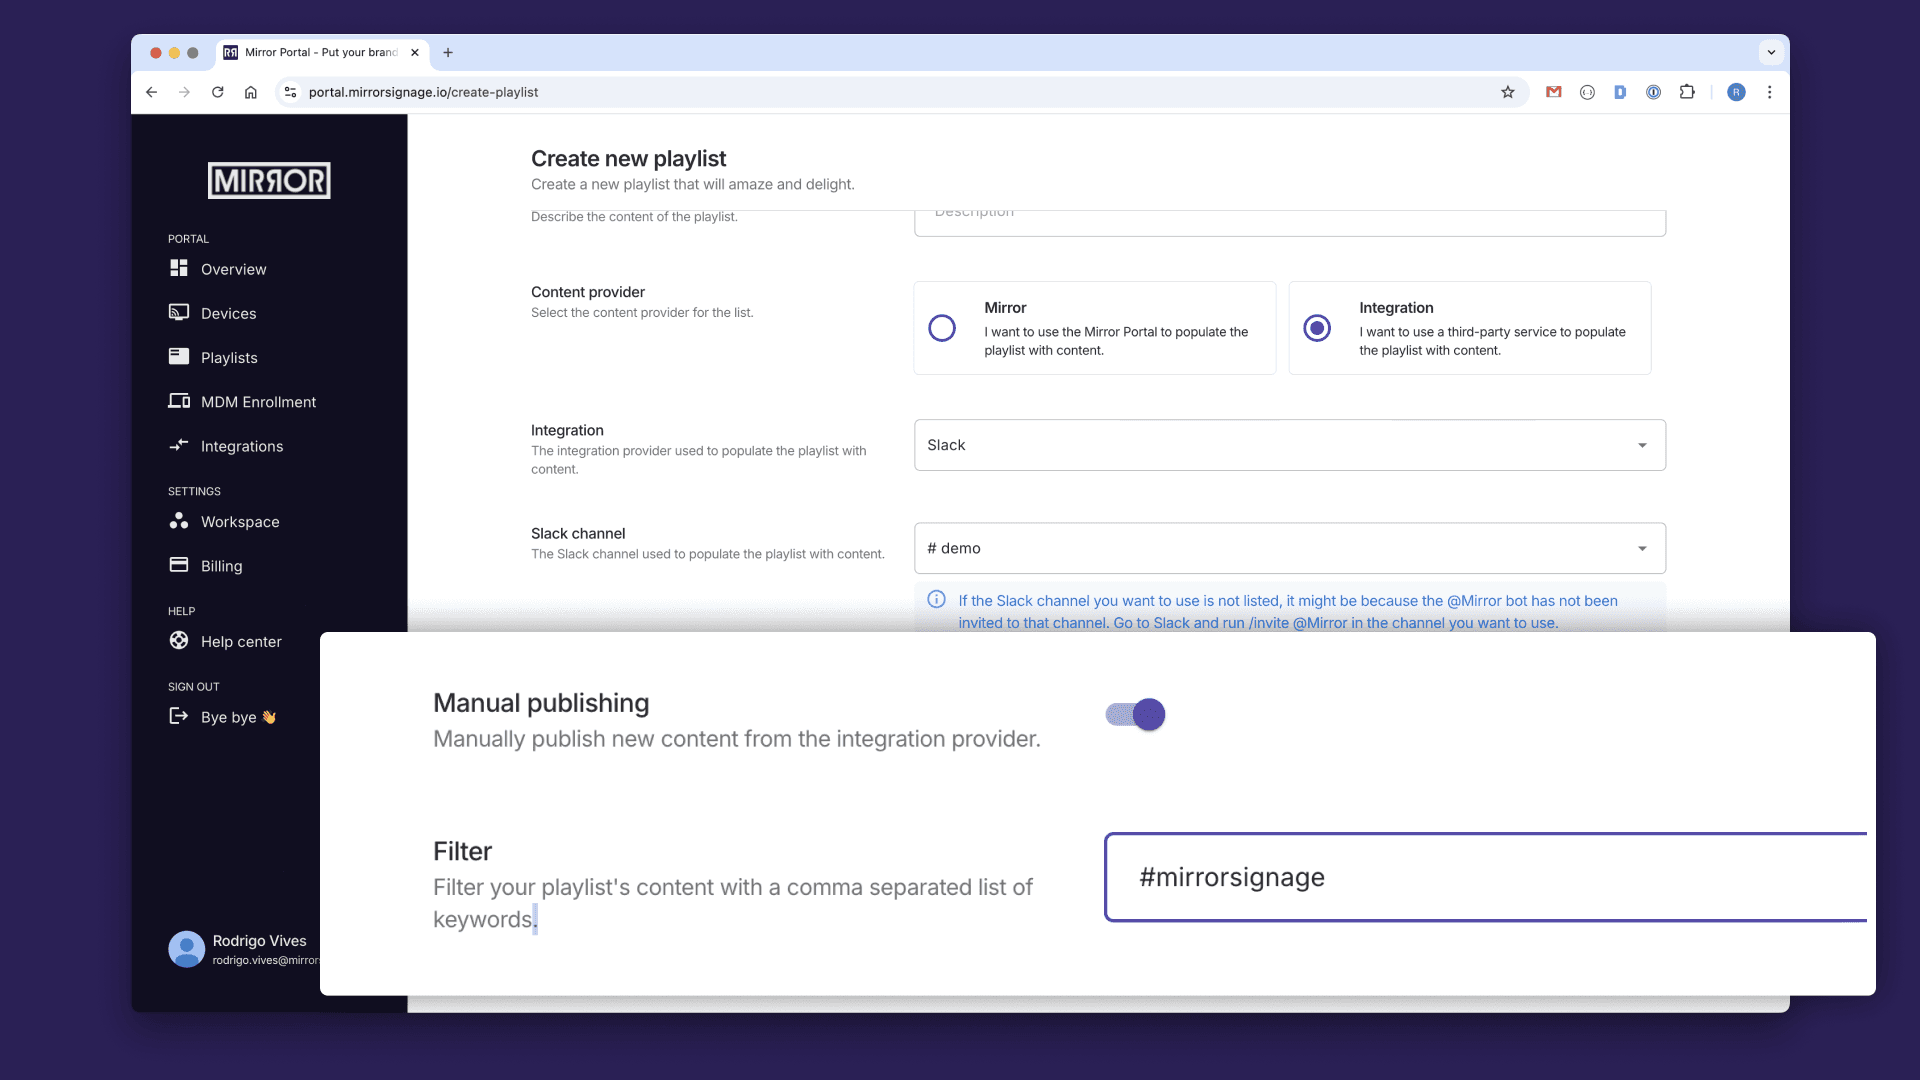Sign out via Bye bye link

[229, 717]
